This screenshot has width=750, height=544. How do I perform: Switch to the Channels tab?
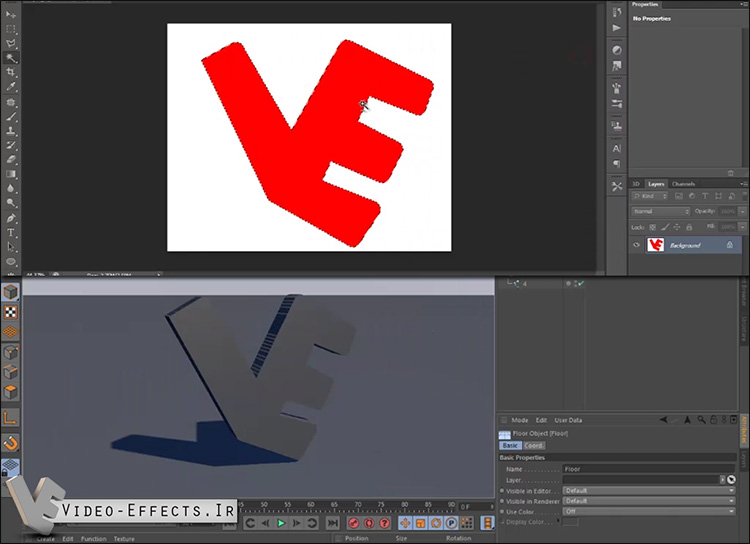click(x=683, y=184)
